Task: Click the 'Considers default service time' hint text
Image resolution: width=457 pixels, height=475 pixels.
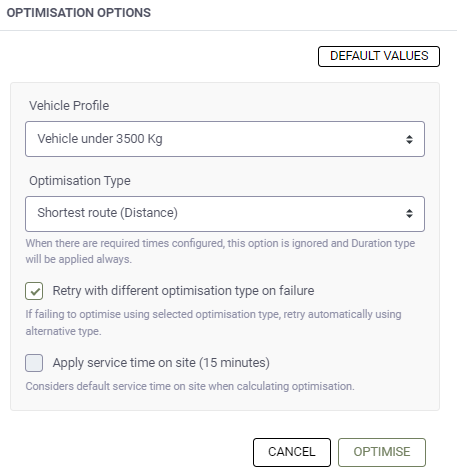Action: point(190,386)
